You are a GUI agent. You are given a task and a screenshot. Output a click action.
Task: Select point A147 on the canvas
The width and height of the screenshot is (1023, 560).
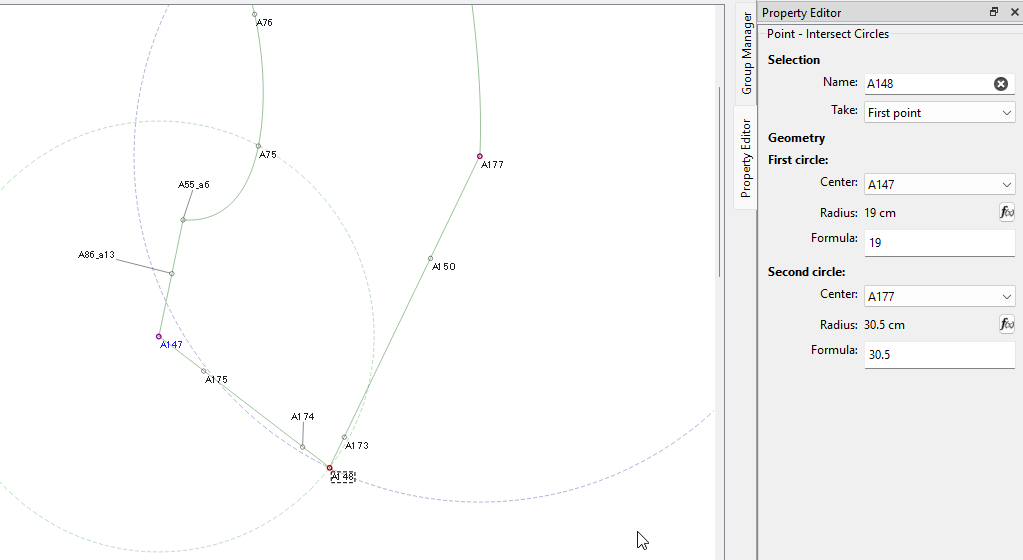159,337
